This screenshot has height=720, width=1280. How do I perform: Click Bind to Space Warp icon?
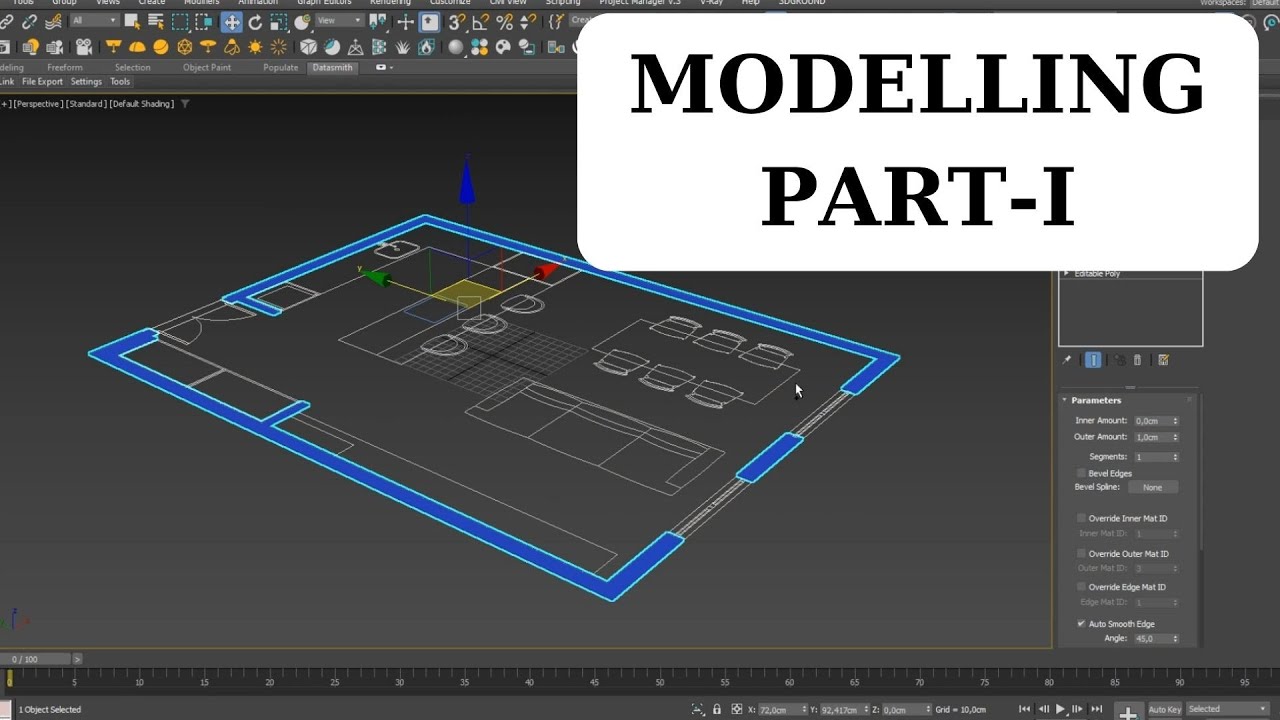(x=53, y=21)
